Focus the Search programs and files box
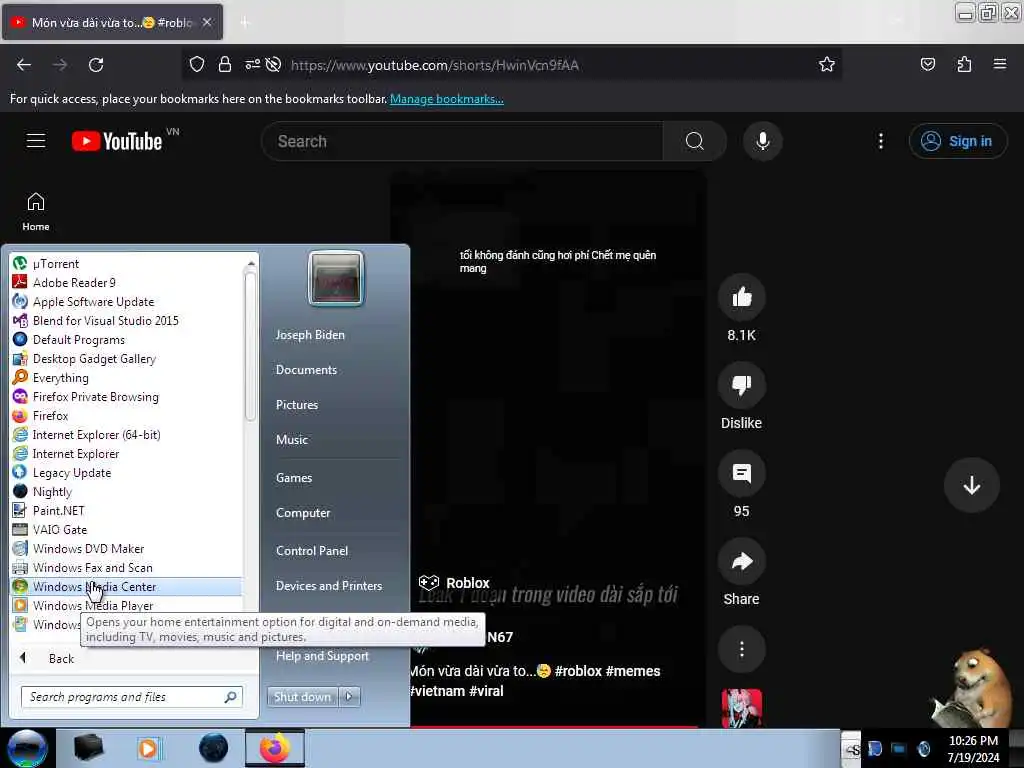This screenshot has width=1024, height=768. coord(132,697)
